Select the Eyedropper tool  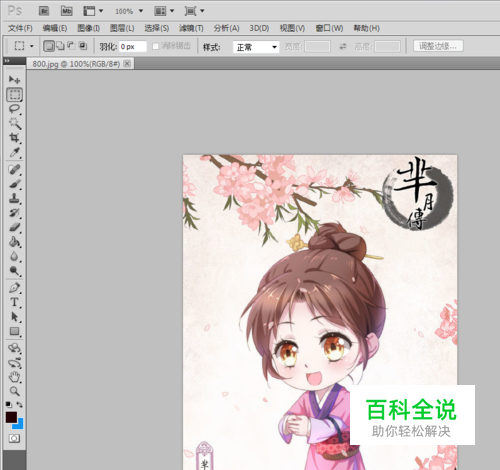(14, 152)
